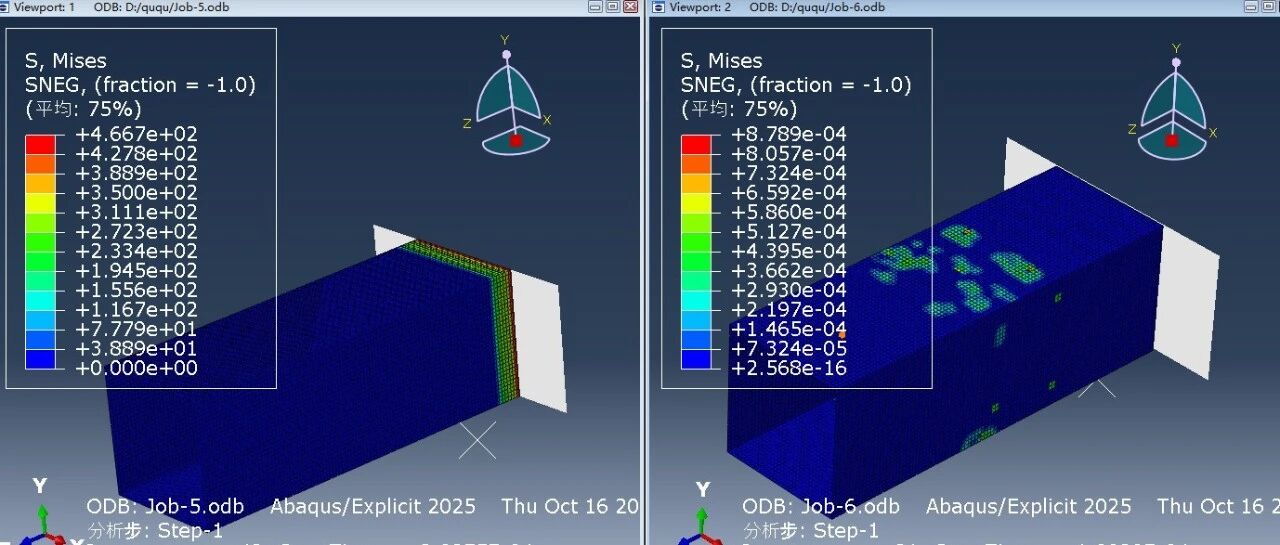Close Viewport 1 with the red X
The width and height of the screenshot is (1280, 545).
click(x=630, y=6)
